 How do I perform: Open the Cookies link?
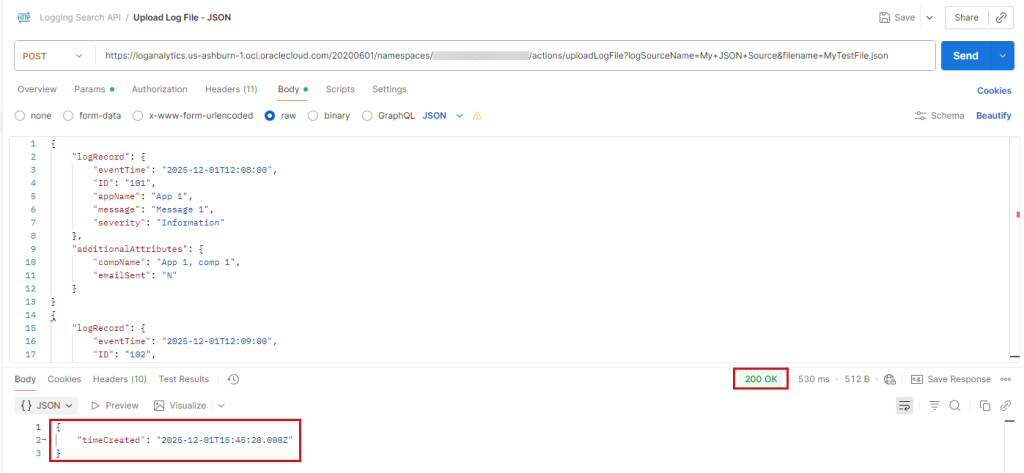click(x=994, y=91)
